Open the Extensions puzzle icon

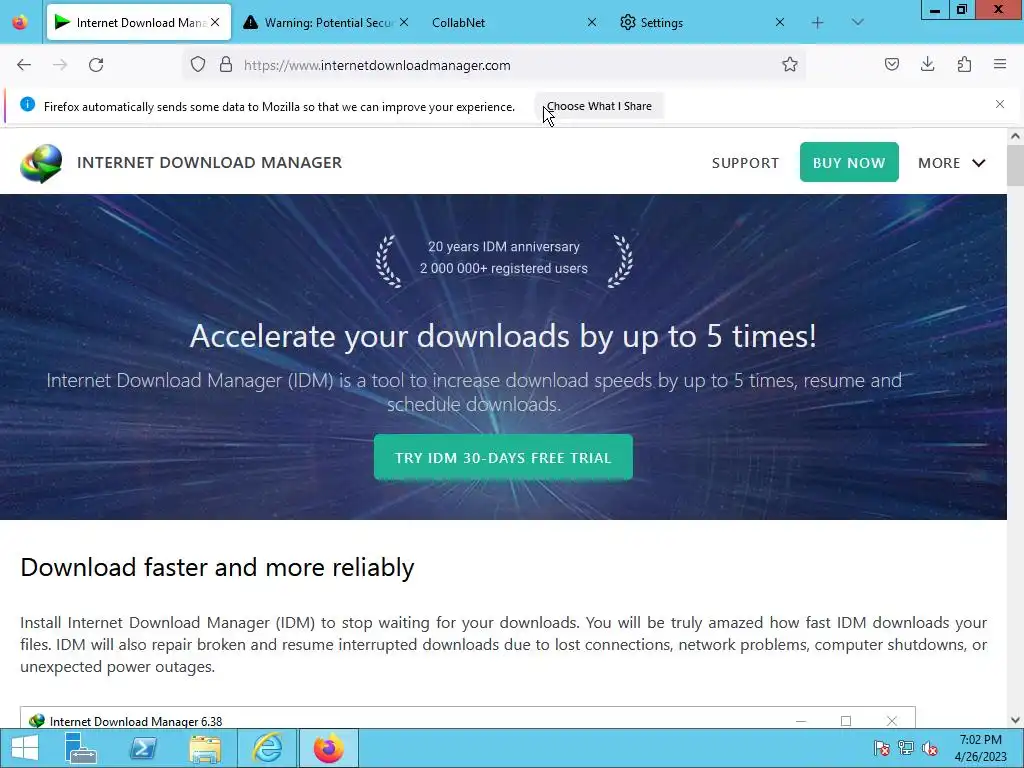click(x=964, y=65)
